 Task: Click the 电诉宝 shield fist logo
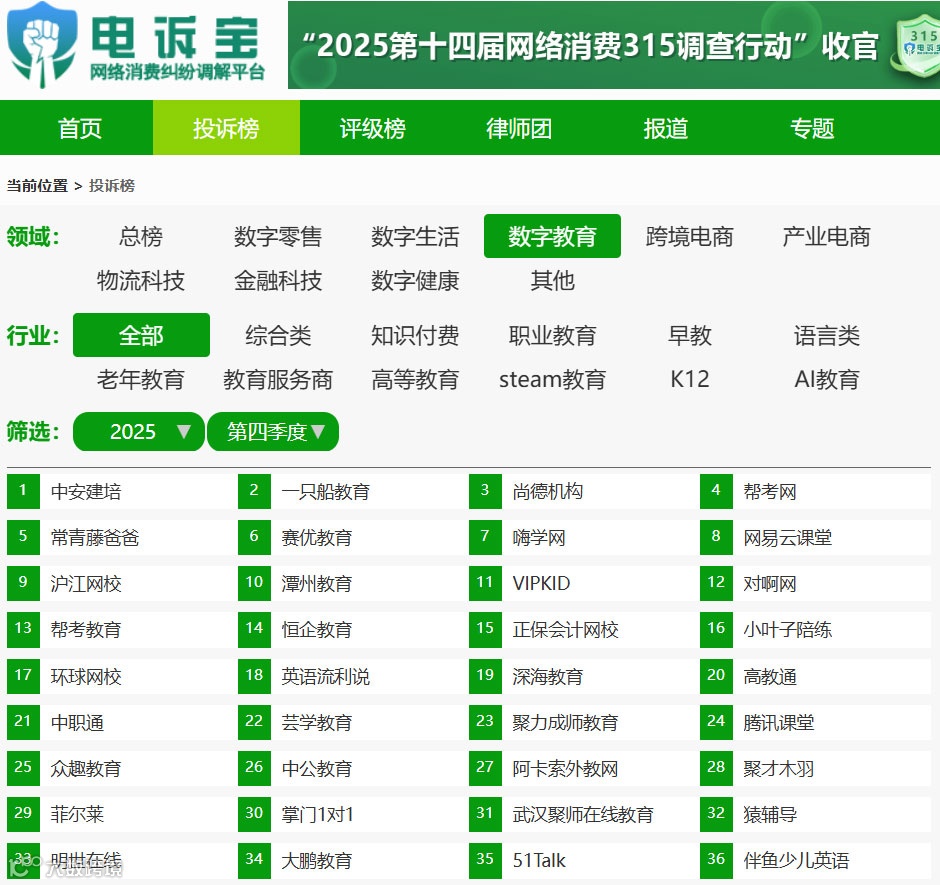[42, 45]
